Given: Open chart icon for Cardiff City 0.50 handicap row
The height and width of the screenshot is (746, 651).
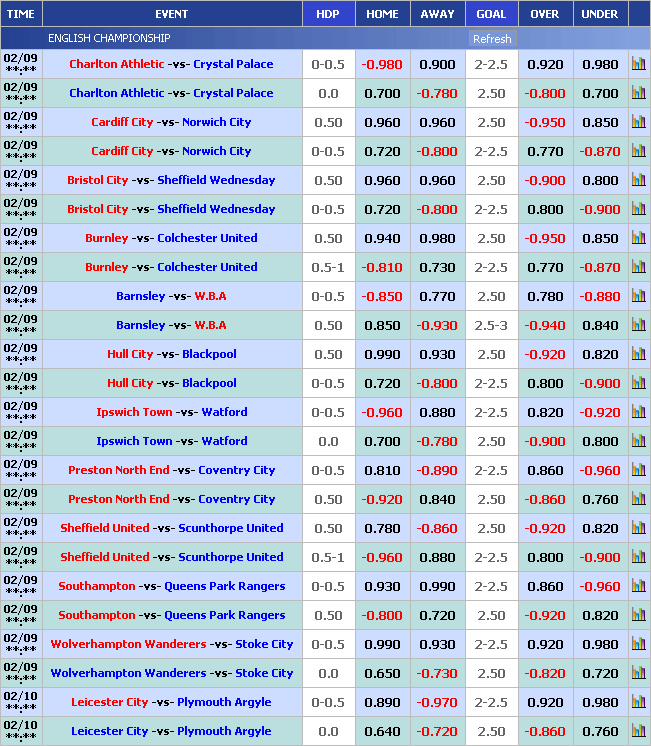Looking at the screenshot, I should tap(638, 122).
